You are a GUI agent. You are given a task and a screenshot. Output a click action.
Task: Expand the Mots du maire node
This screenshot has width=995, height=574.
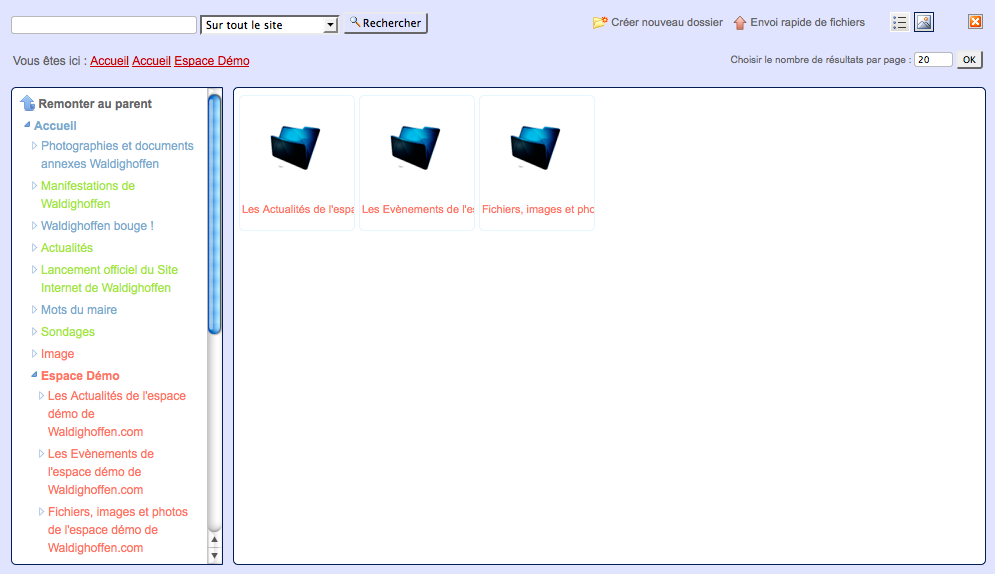(35, 310)
